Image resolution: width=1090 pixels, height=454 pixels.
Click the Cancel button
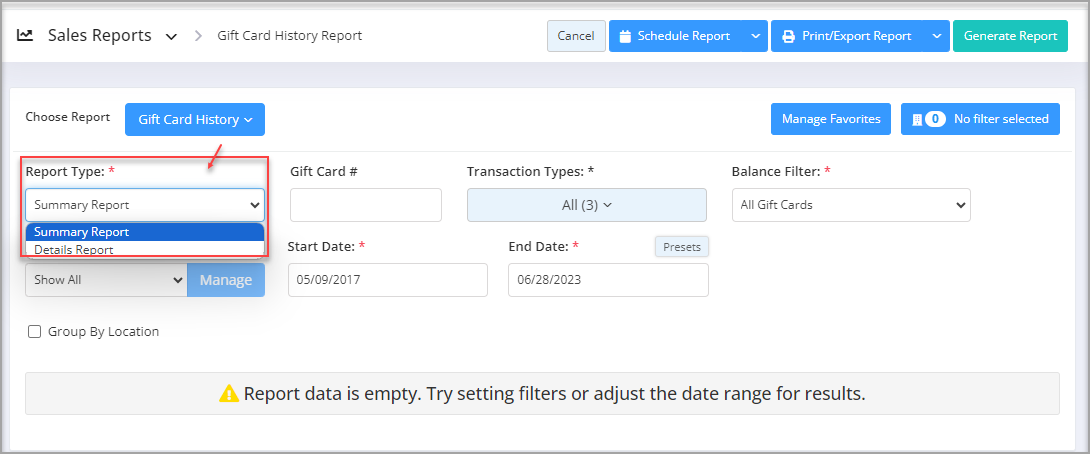(576, 35)
